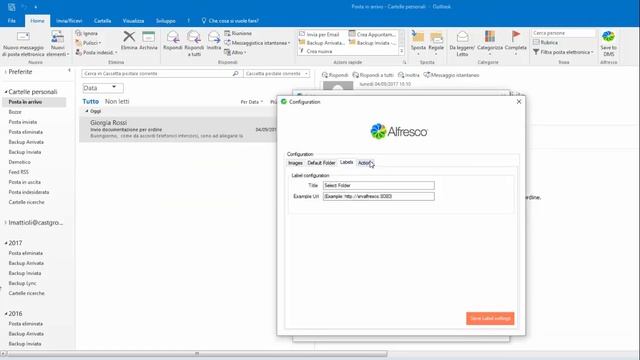Toggle Da leggere/Letto status

(462, 44)
